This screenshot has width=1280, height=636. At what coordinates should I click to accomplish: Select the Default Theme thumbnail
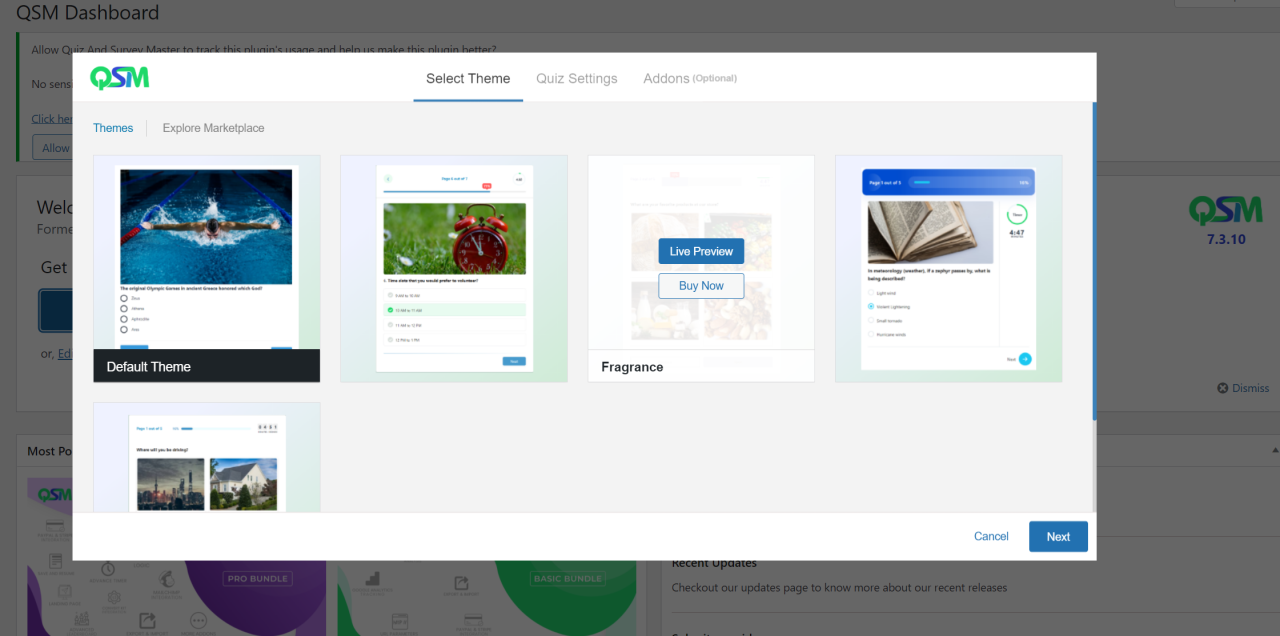[x=206, y=255]
